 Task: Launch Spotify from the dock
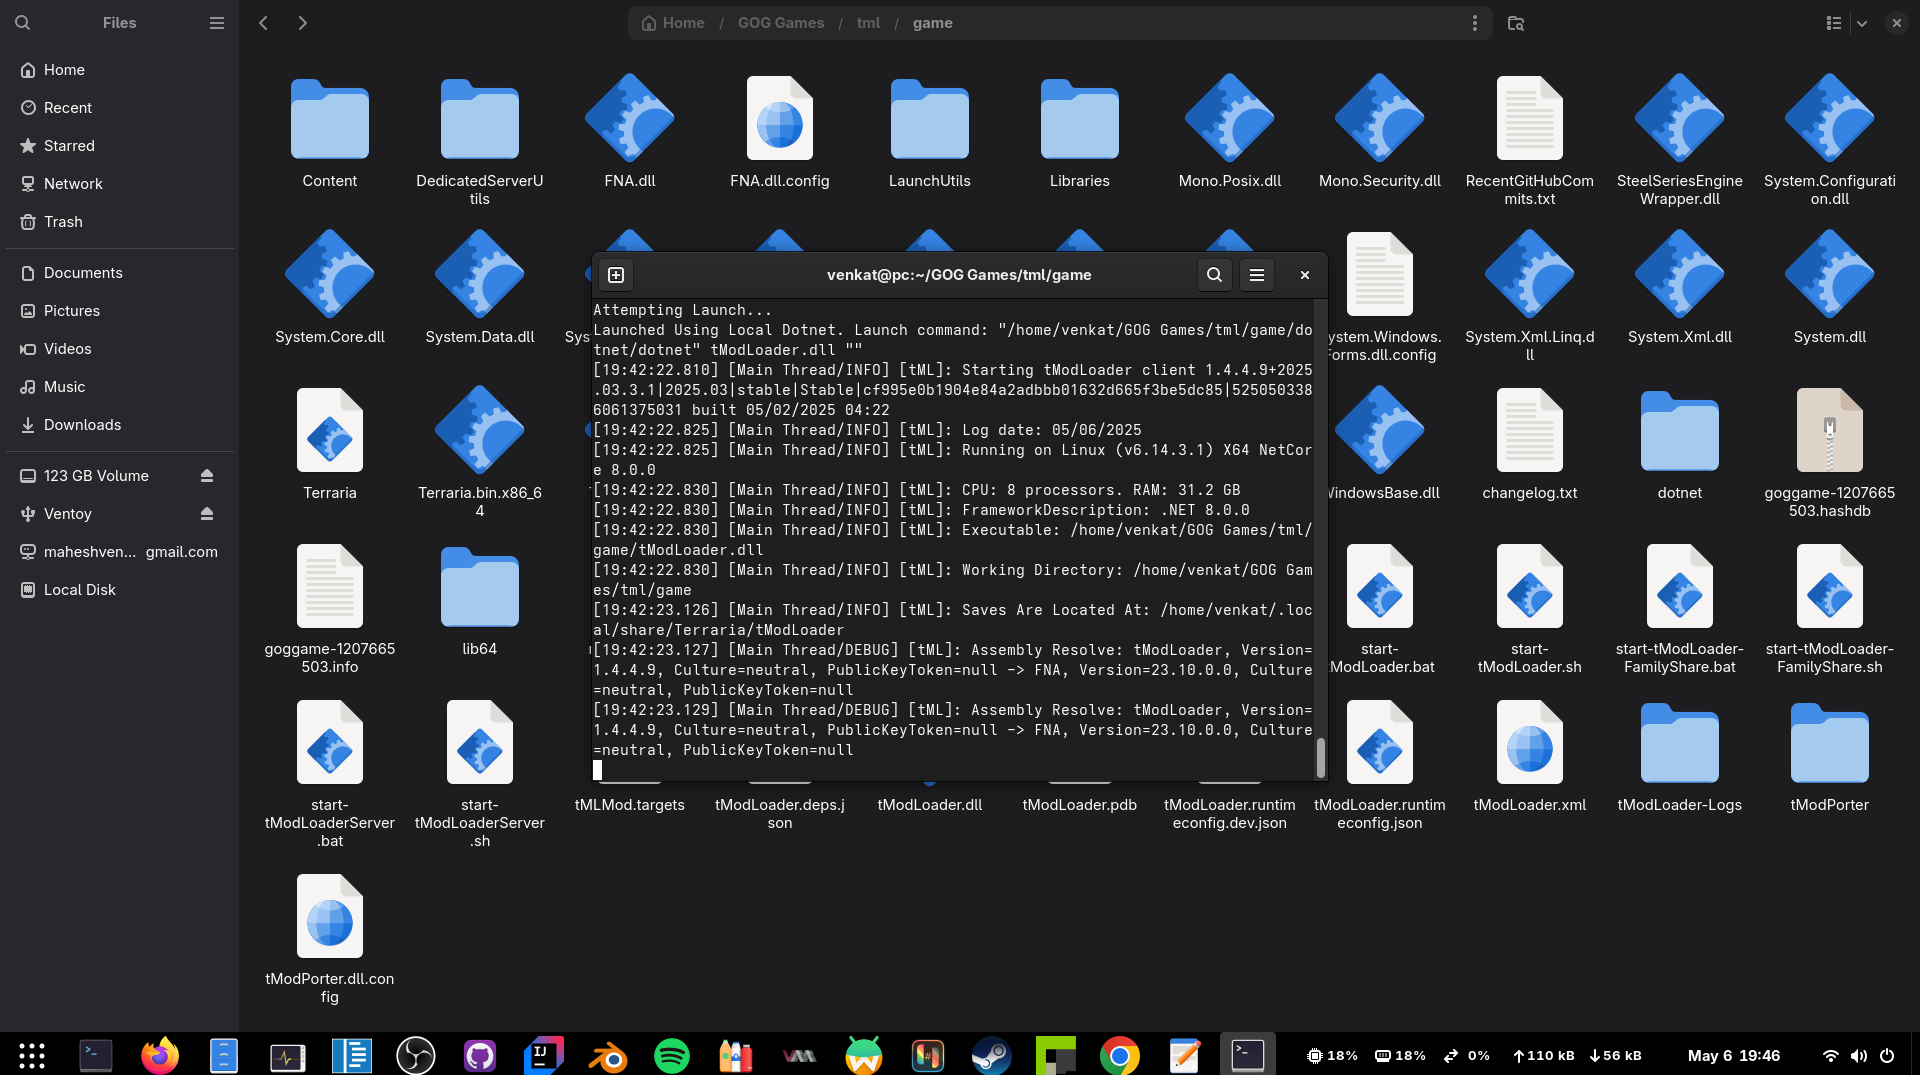tap(671, 1055)
